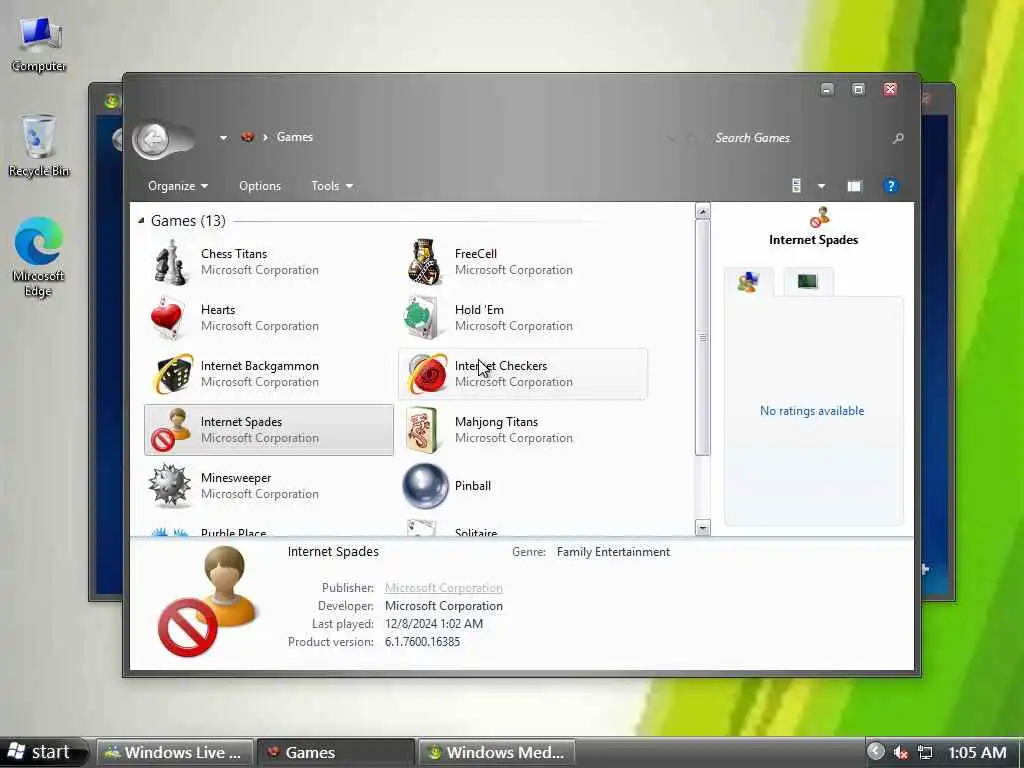Click the Chess Titans title text

point(234,254)
